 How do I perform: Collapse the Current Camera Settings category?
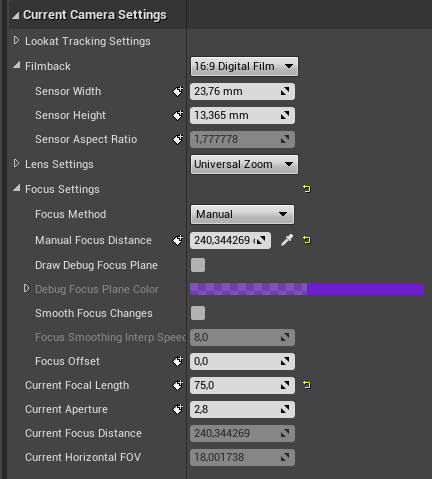click(x=16, y=15)
